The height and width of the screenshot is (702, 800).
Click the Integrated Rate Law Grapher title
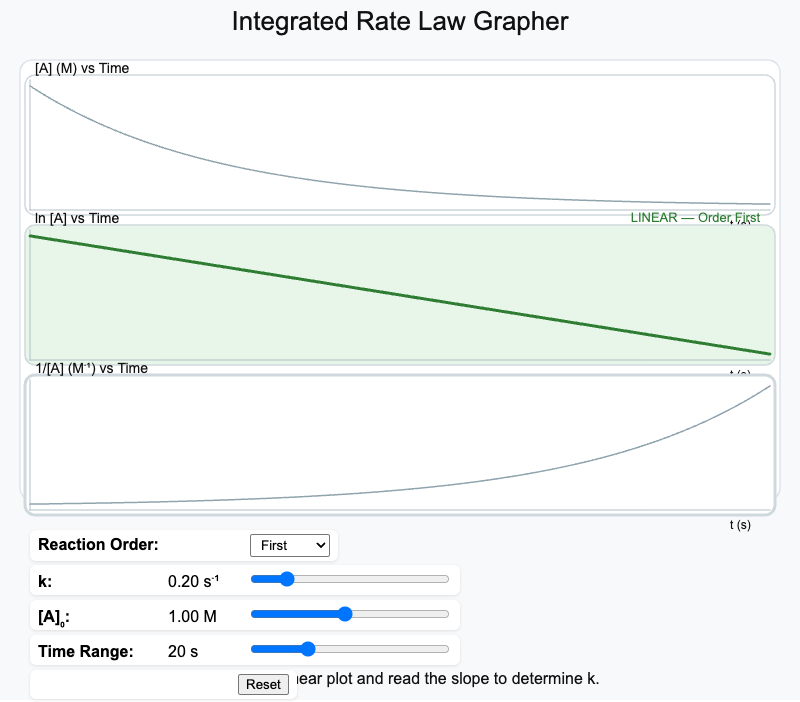click(400, 21)
